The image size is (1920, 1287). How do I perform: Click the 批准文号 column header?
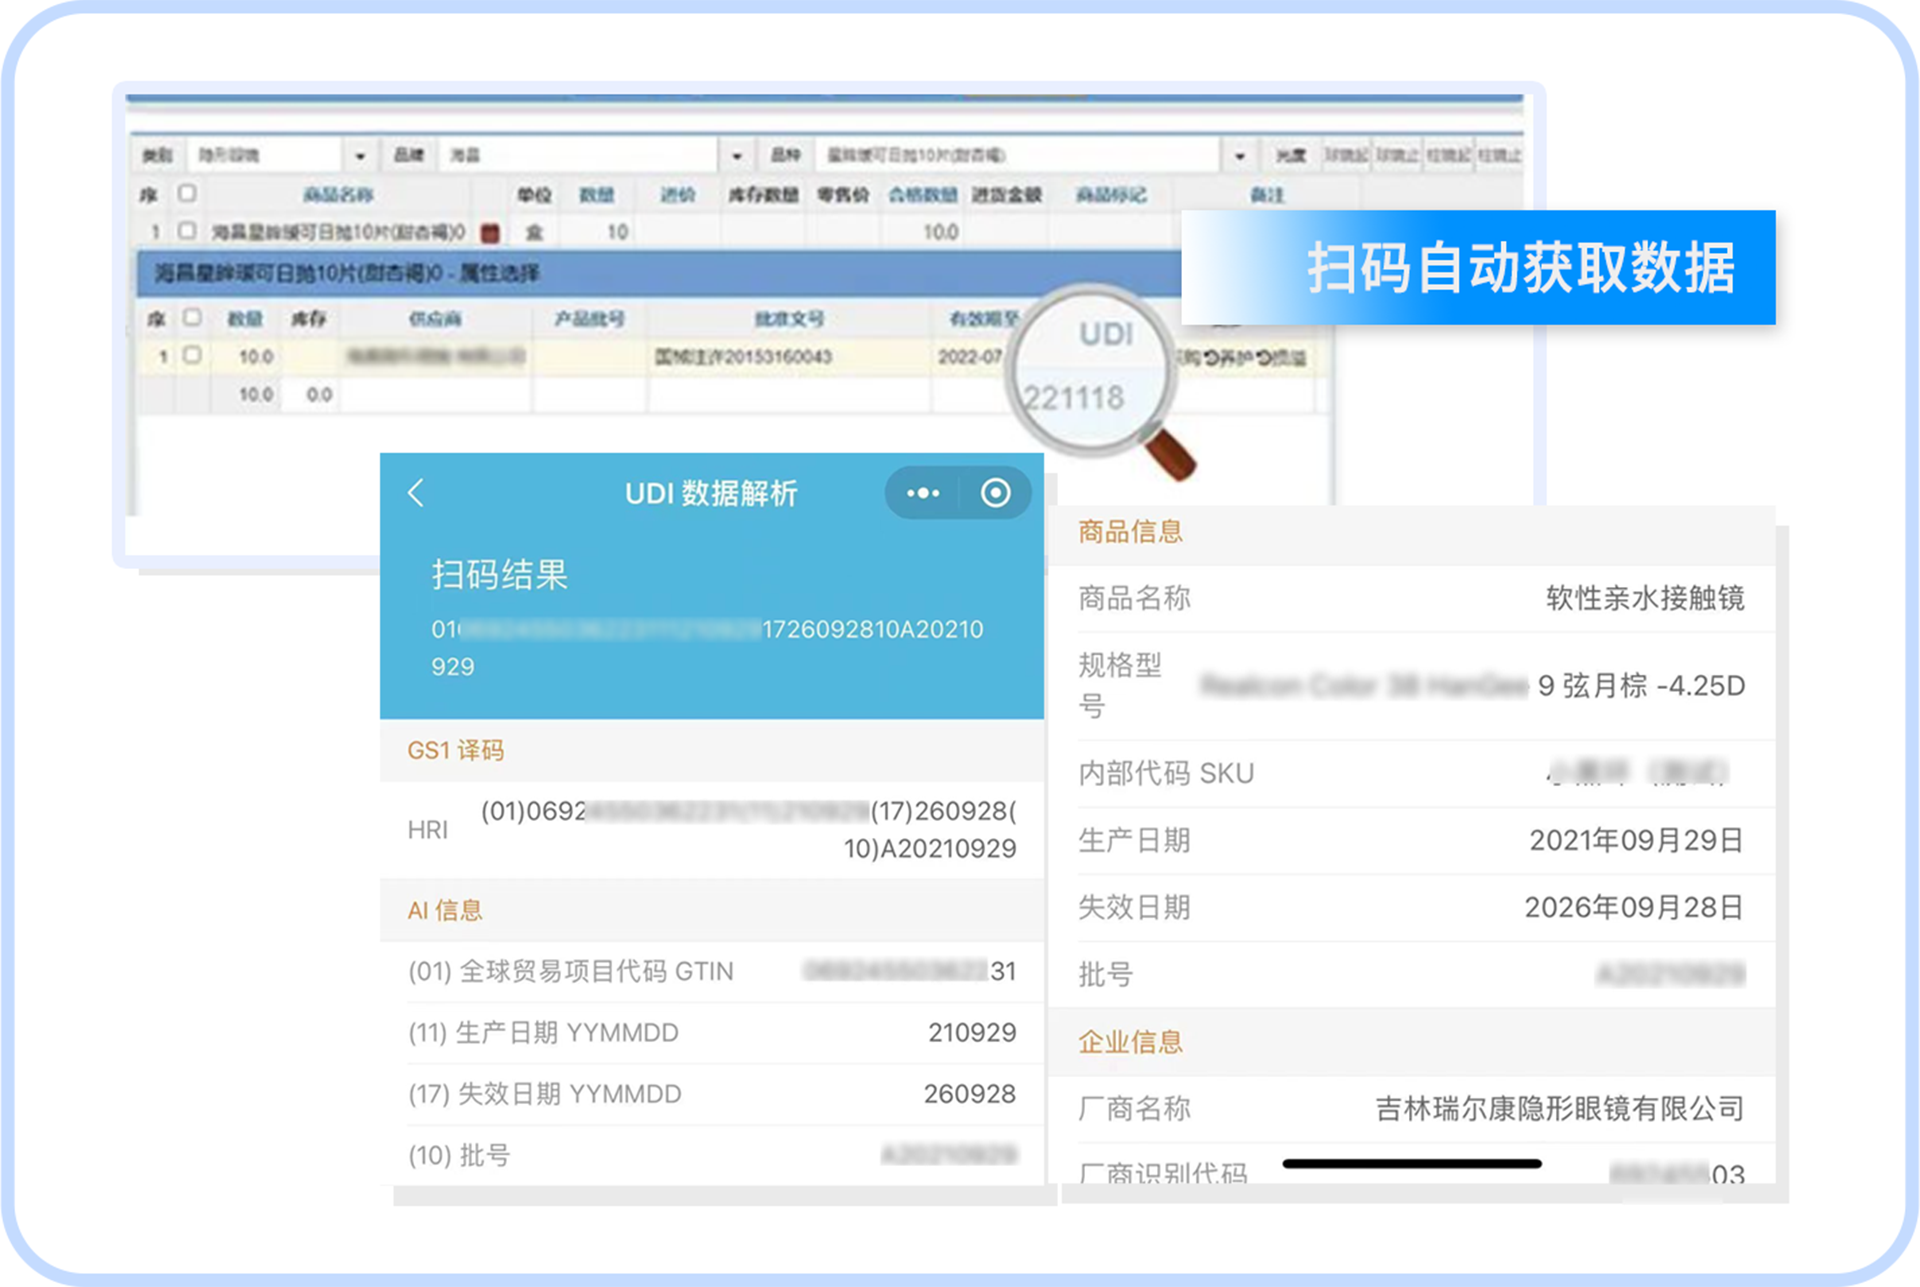click(789, 319)
